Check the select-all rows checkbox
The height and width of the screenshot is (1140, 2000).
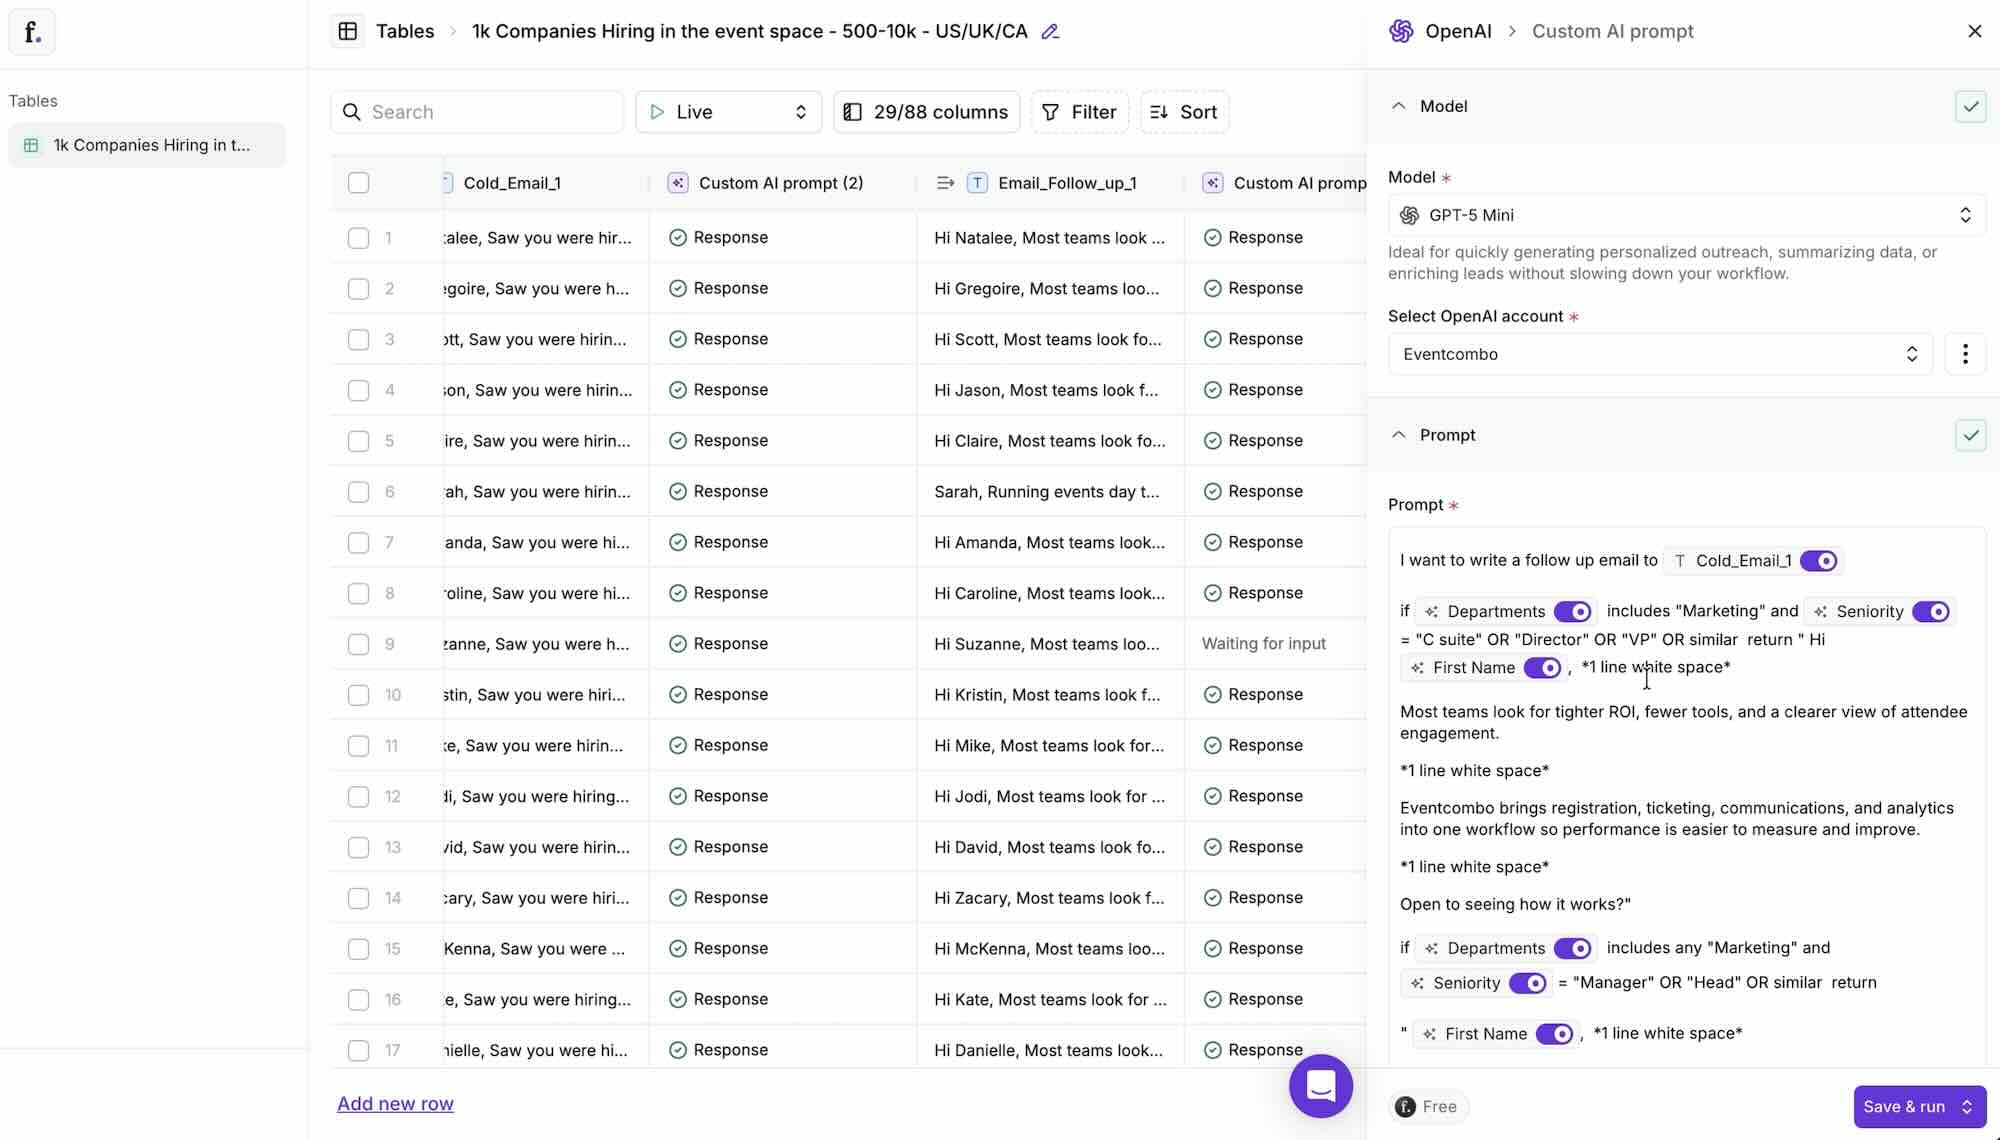358,183
